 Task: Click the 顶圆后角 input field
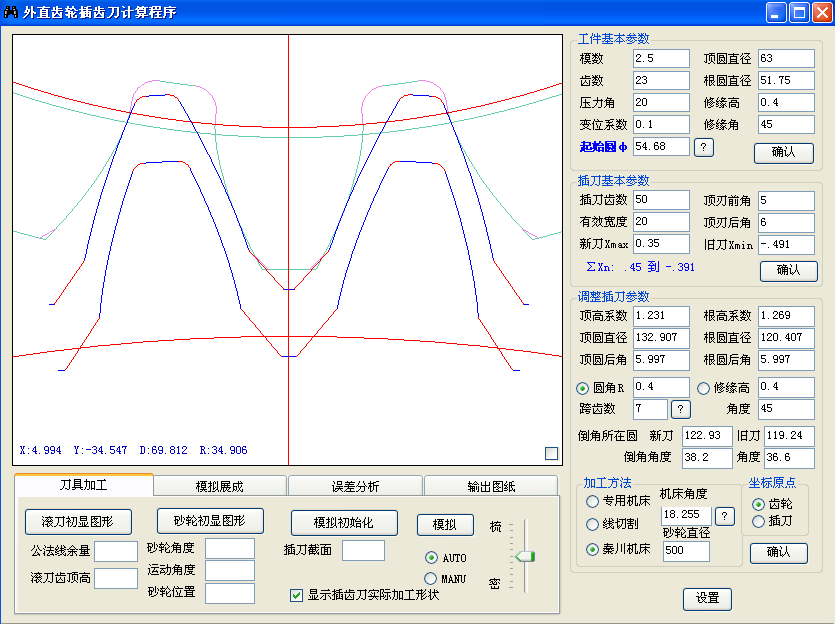[x=661, y=360]
